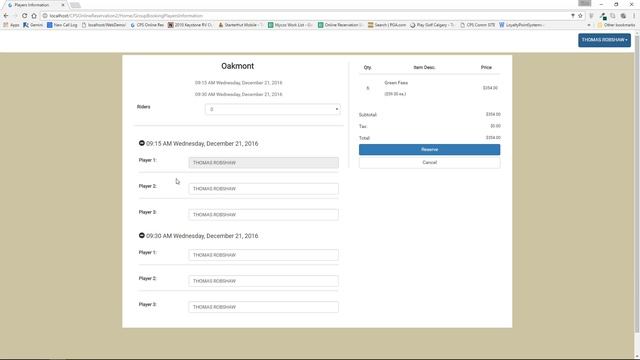Reload the current page
This screenshot has width=640, height=360.
click(24, 16)
